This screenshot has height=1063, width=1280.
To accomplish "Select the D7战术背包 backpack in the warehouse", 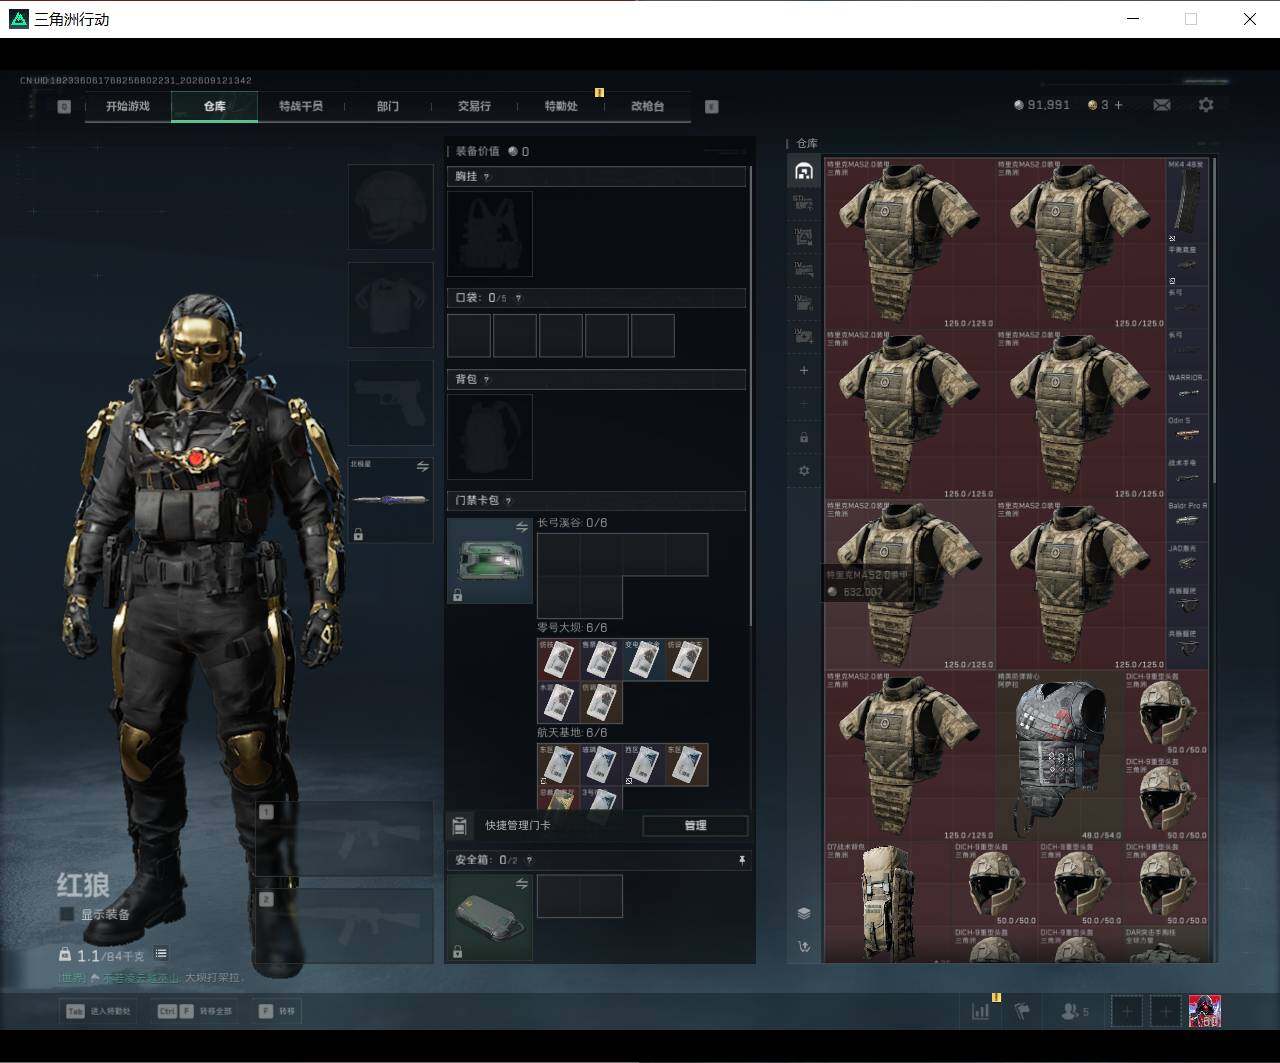I will click(888, 903).
